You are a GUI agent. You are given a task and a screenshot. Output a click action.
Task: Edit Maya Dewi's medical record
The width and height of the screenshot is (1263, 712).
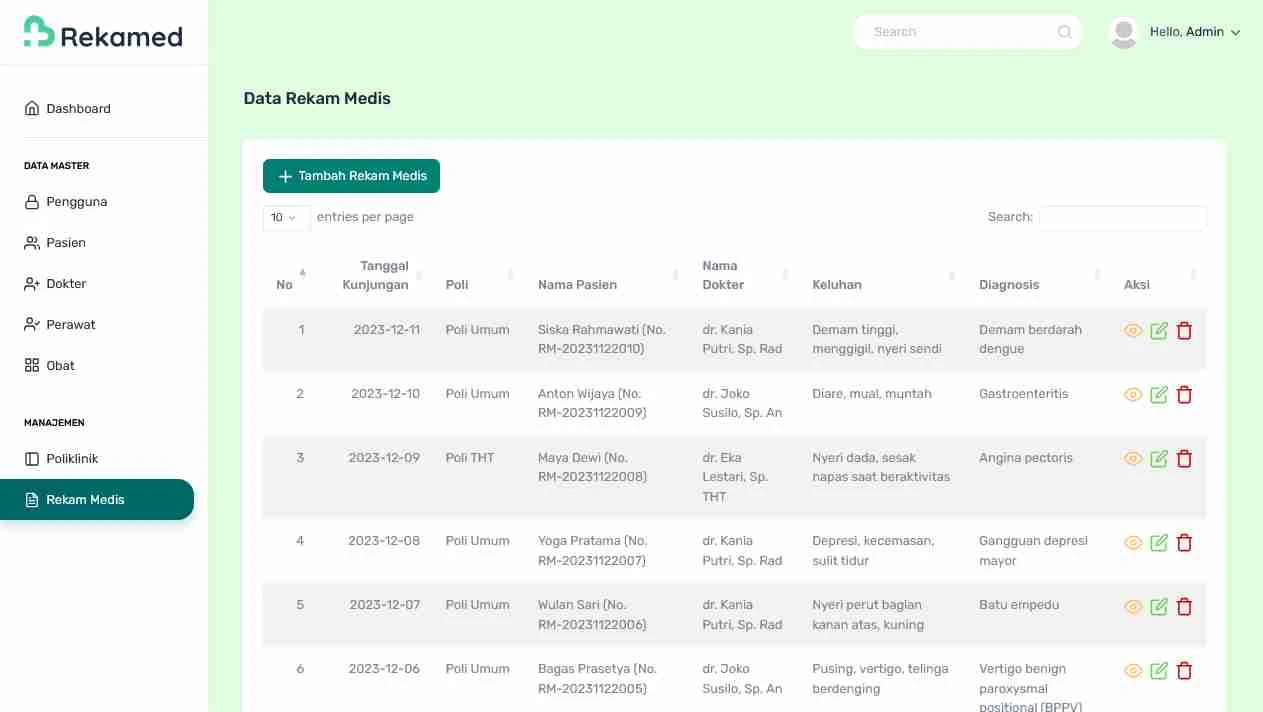[x=1159, y=459]
